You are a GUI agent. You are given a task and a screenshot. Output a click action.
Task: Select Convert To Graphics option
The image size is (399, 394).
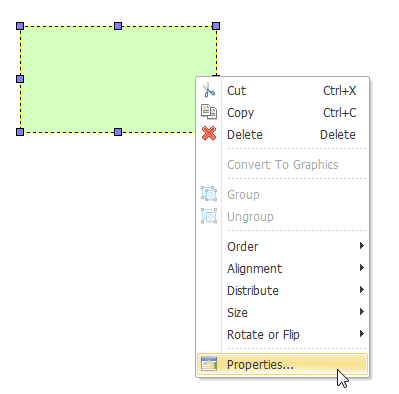[x=282, y=164]
